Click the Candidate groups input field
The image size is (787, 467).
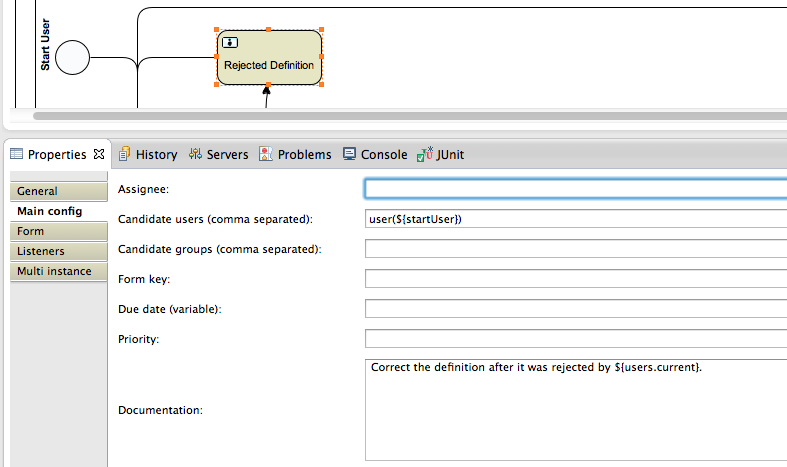pyautogui.click(x=575, y=249)
